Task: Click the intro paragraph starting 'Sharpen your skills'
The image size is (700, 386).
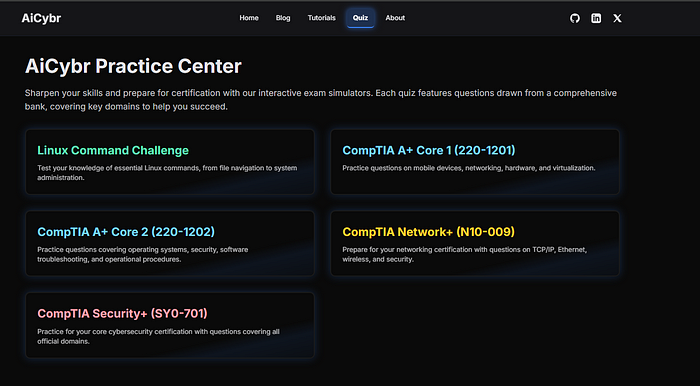Action: pyautogui.click(x=321, y=100)
